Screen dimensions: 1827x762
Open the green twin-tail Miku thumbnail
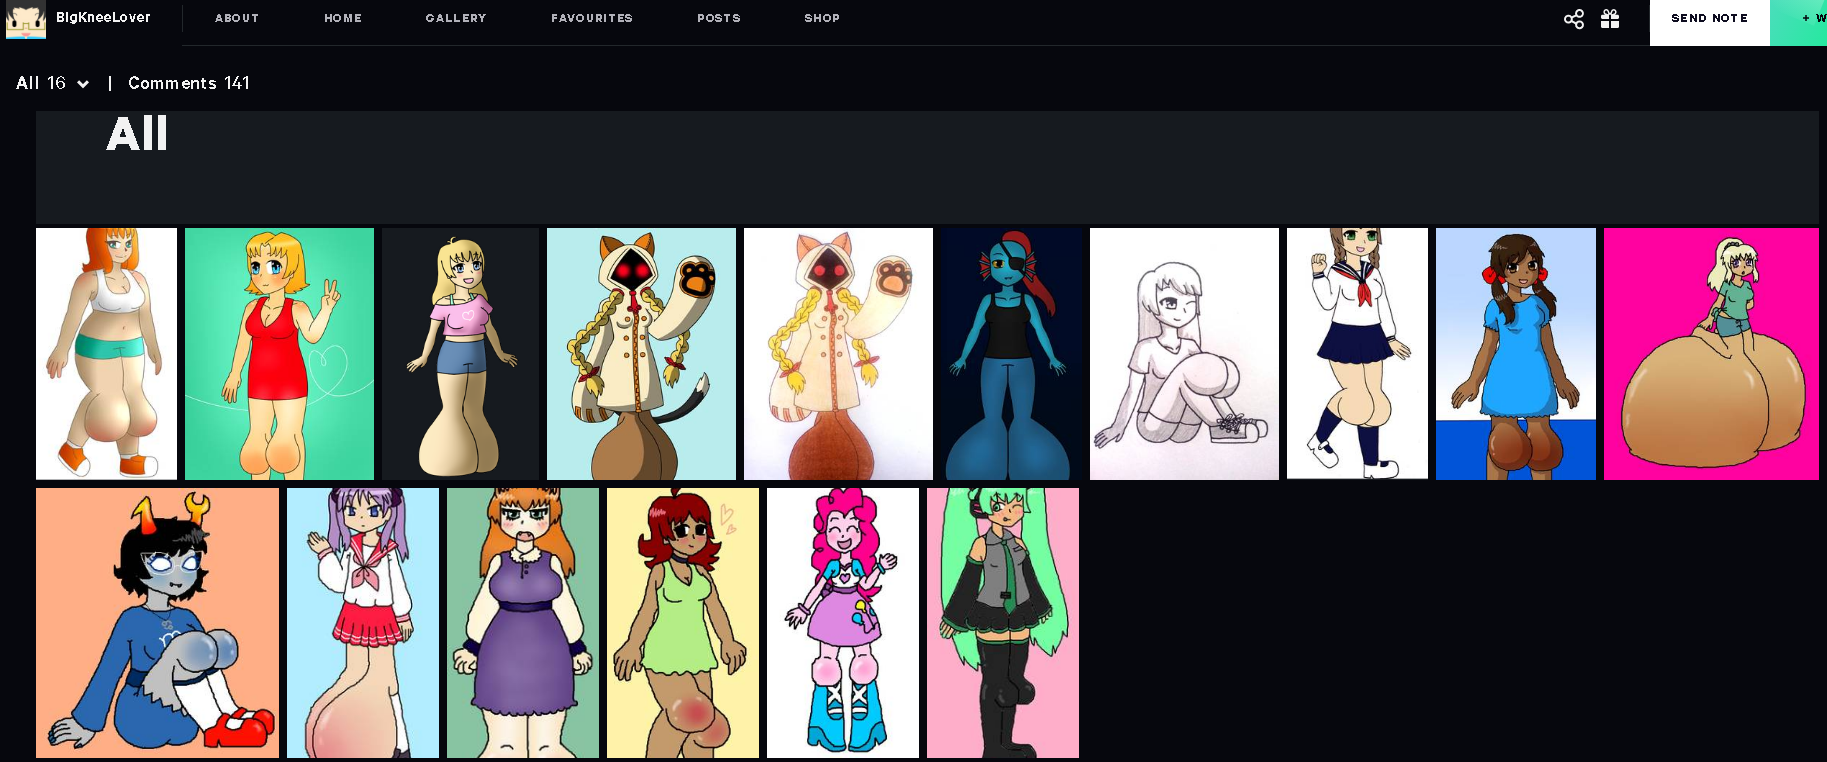1002,622
